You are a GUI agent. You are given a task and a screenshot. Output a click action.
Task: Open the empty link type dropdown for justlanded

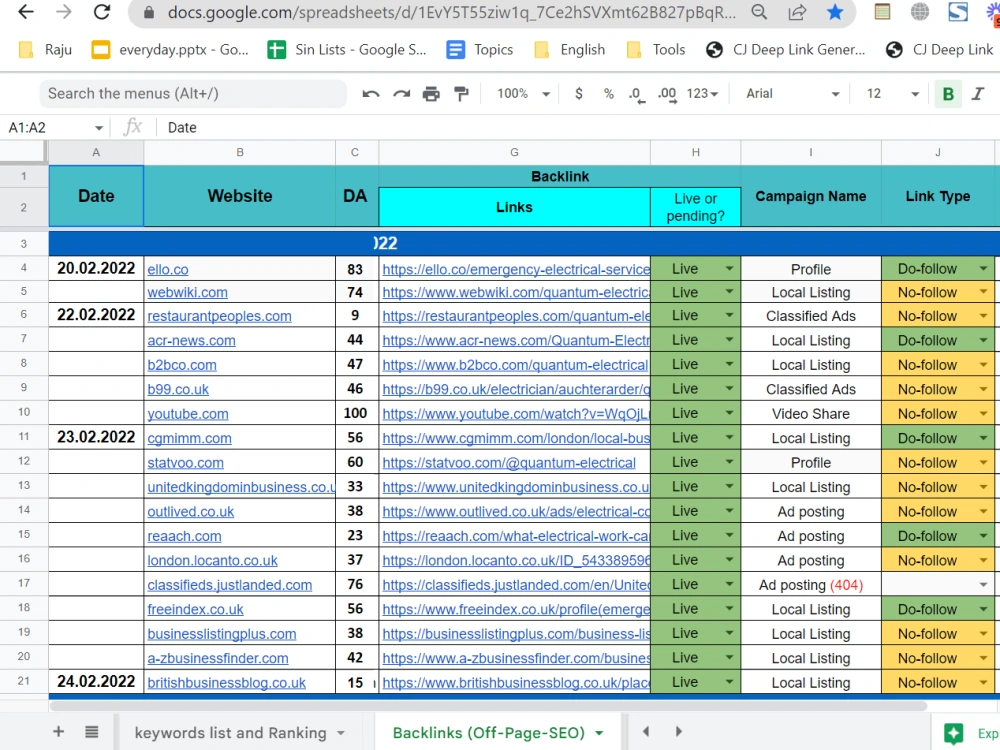[983, 584]
